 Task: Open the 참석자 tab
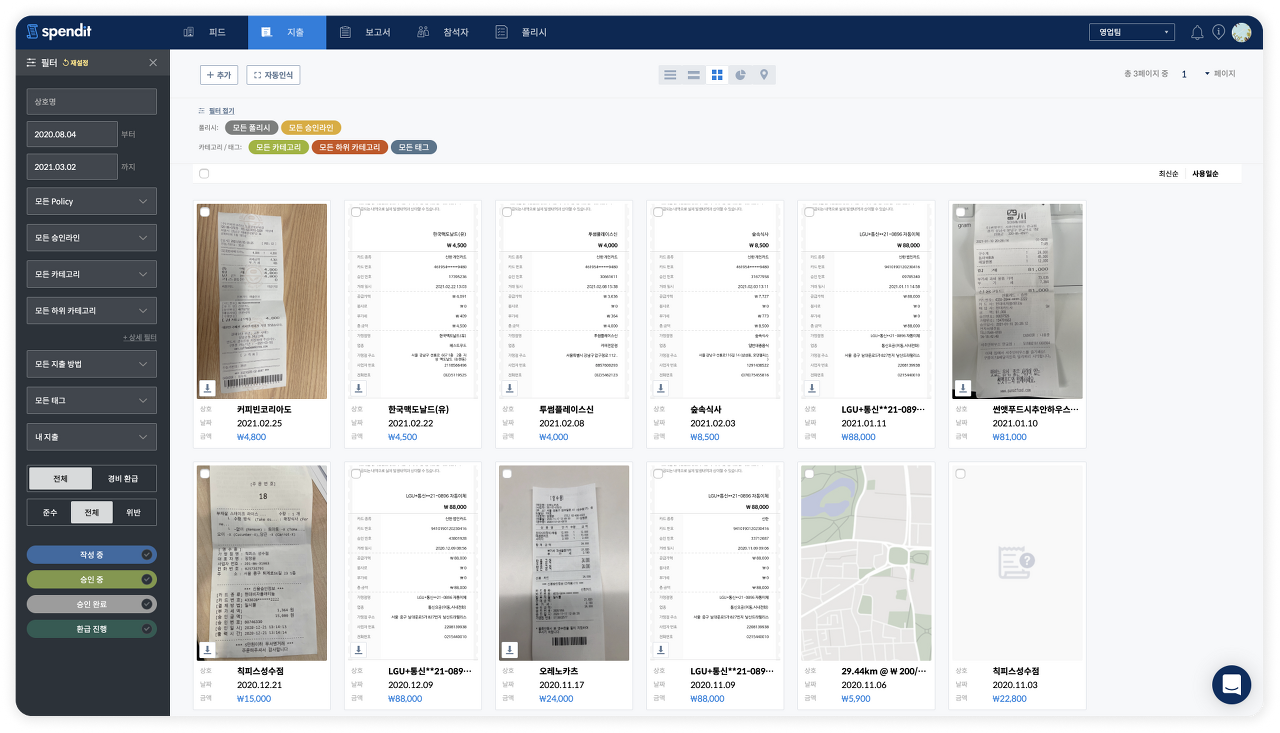(x=444, y=32)
